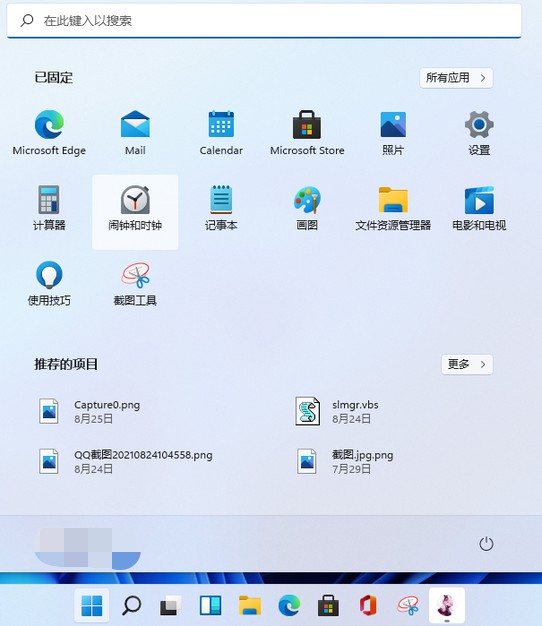The image size is (542, 626).
Task: Open user account profile area
Action: pos(87,548)
